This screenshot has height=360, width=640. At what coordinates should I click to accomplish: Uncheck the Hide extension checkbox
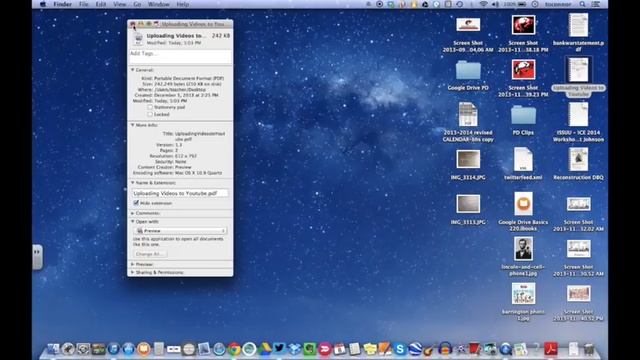(x=136, y=203)
